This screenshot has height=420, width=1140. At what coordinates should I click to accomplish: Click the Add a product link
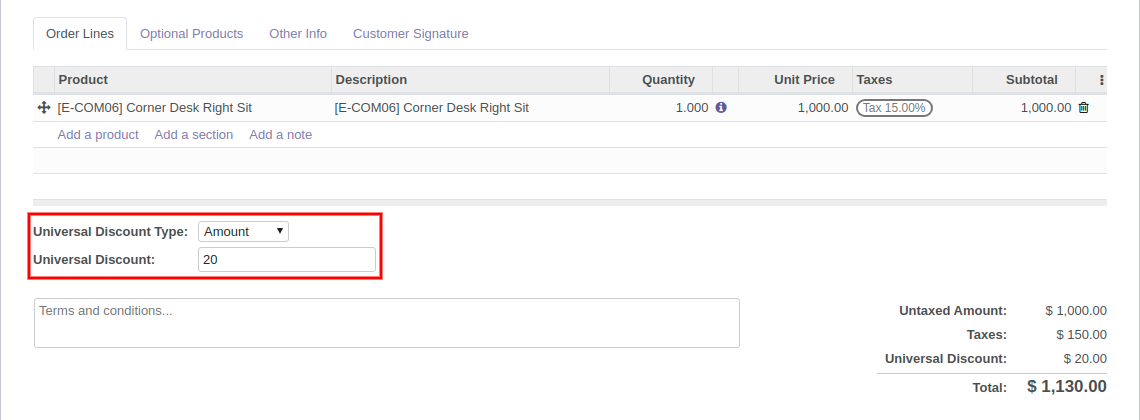[x=98, y=135]
